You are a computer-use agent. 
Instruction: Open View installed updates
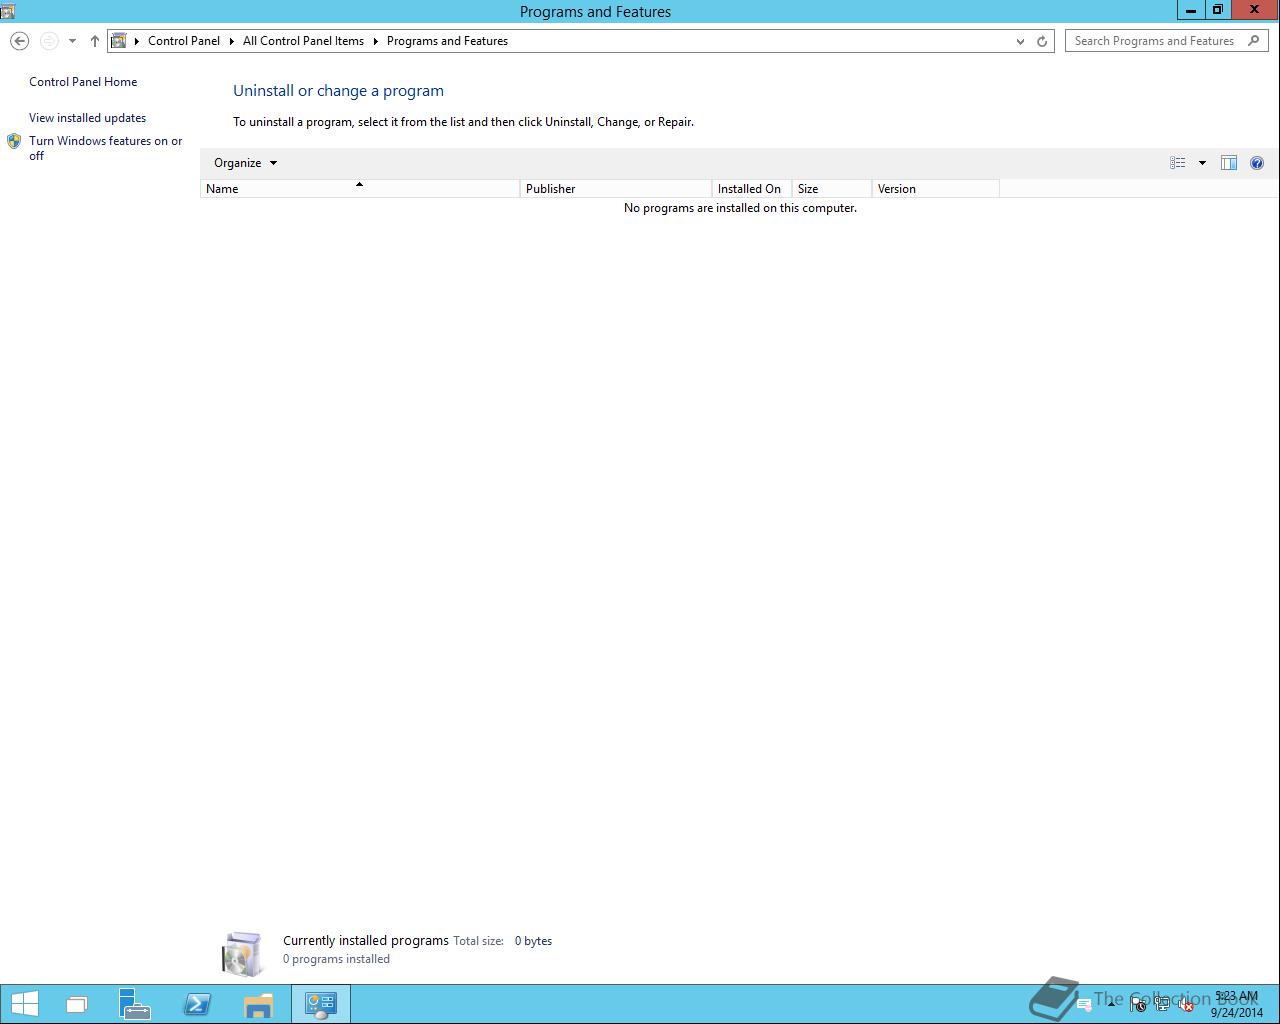(x=87, y=118)
